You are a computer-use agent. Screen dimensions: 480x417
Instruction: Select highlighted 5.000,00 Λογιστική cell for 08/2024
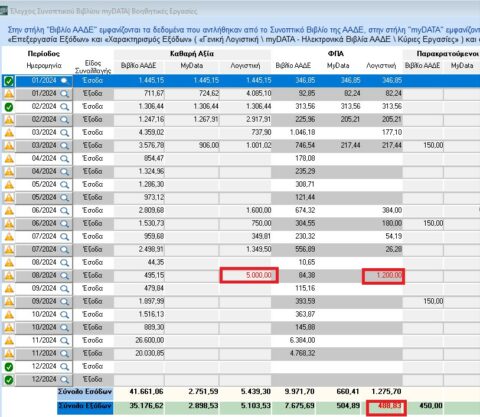[x=249, y=275]
